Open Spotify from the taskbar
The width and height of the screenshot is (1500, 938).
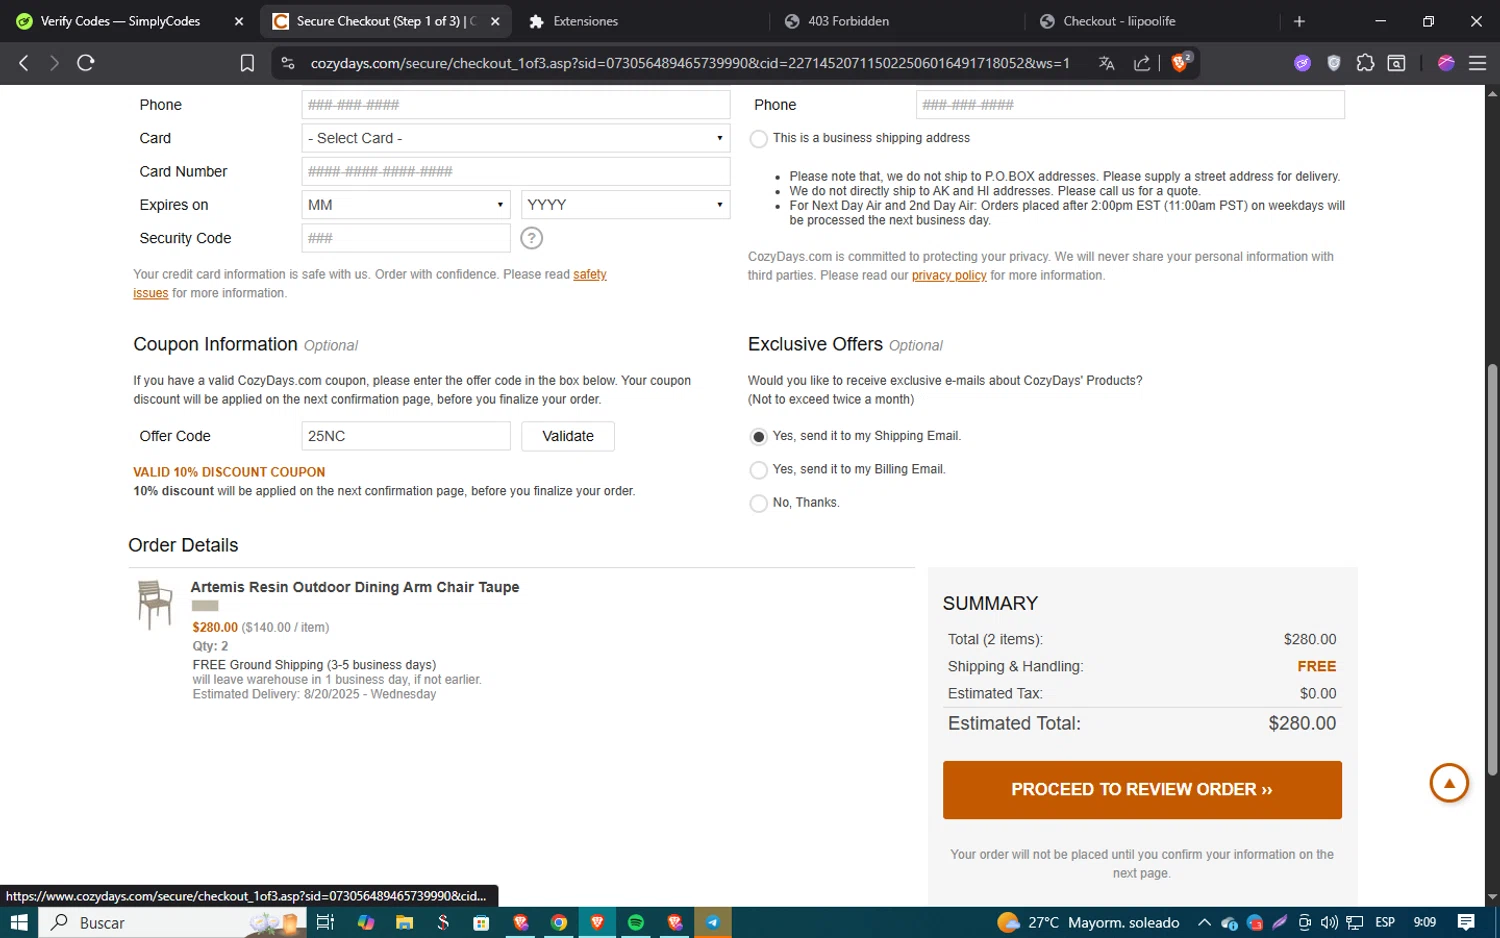click(x=636, y=922)
